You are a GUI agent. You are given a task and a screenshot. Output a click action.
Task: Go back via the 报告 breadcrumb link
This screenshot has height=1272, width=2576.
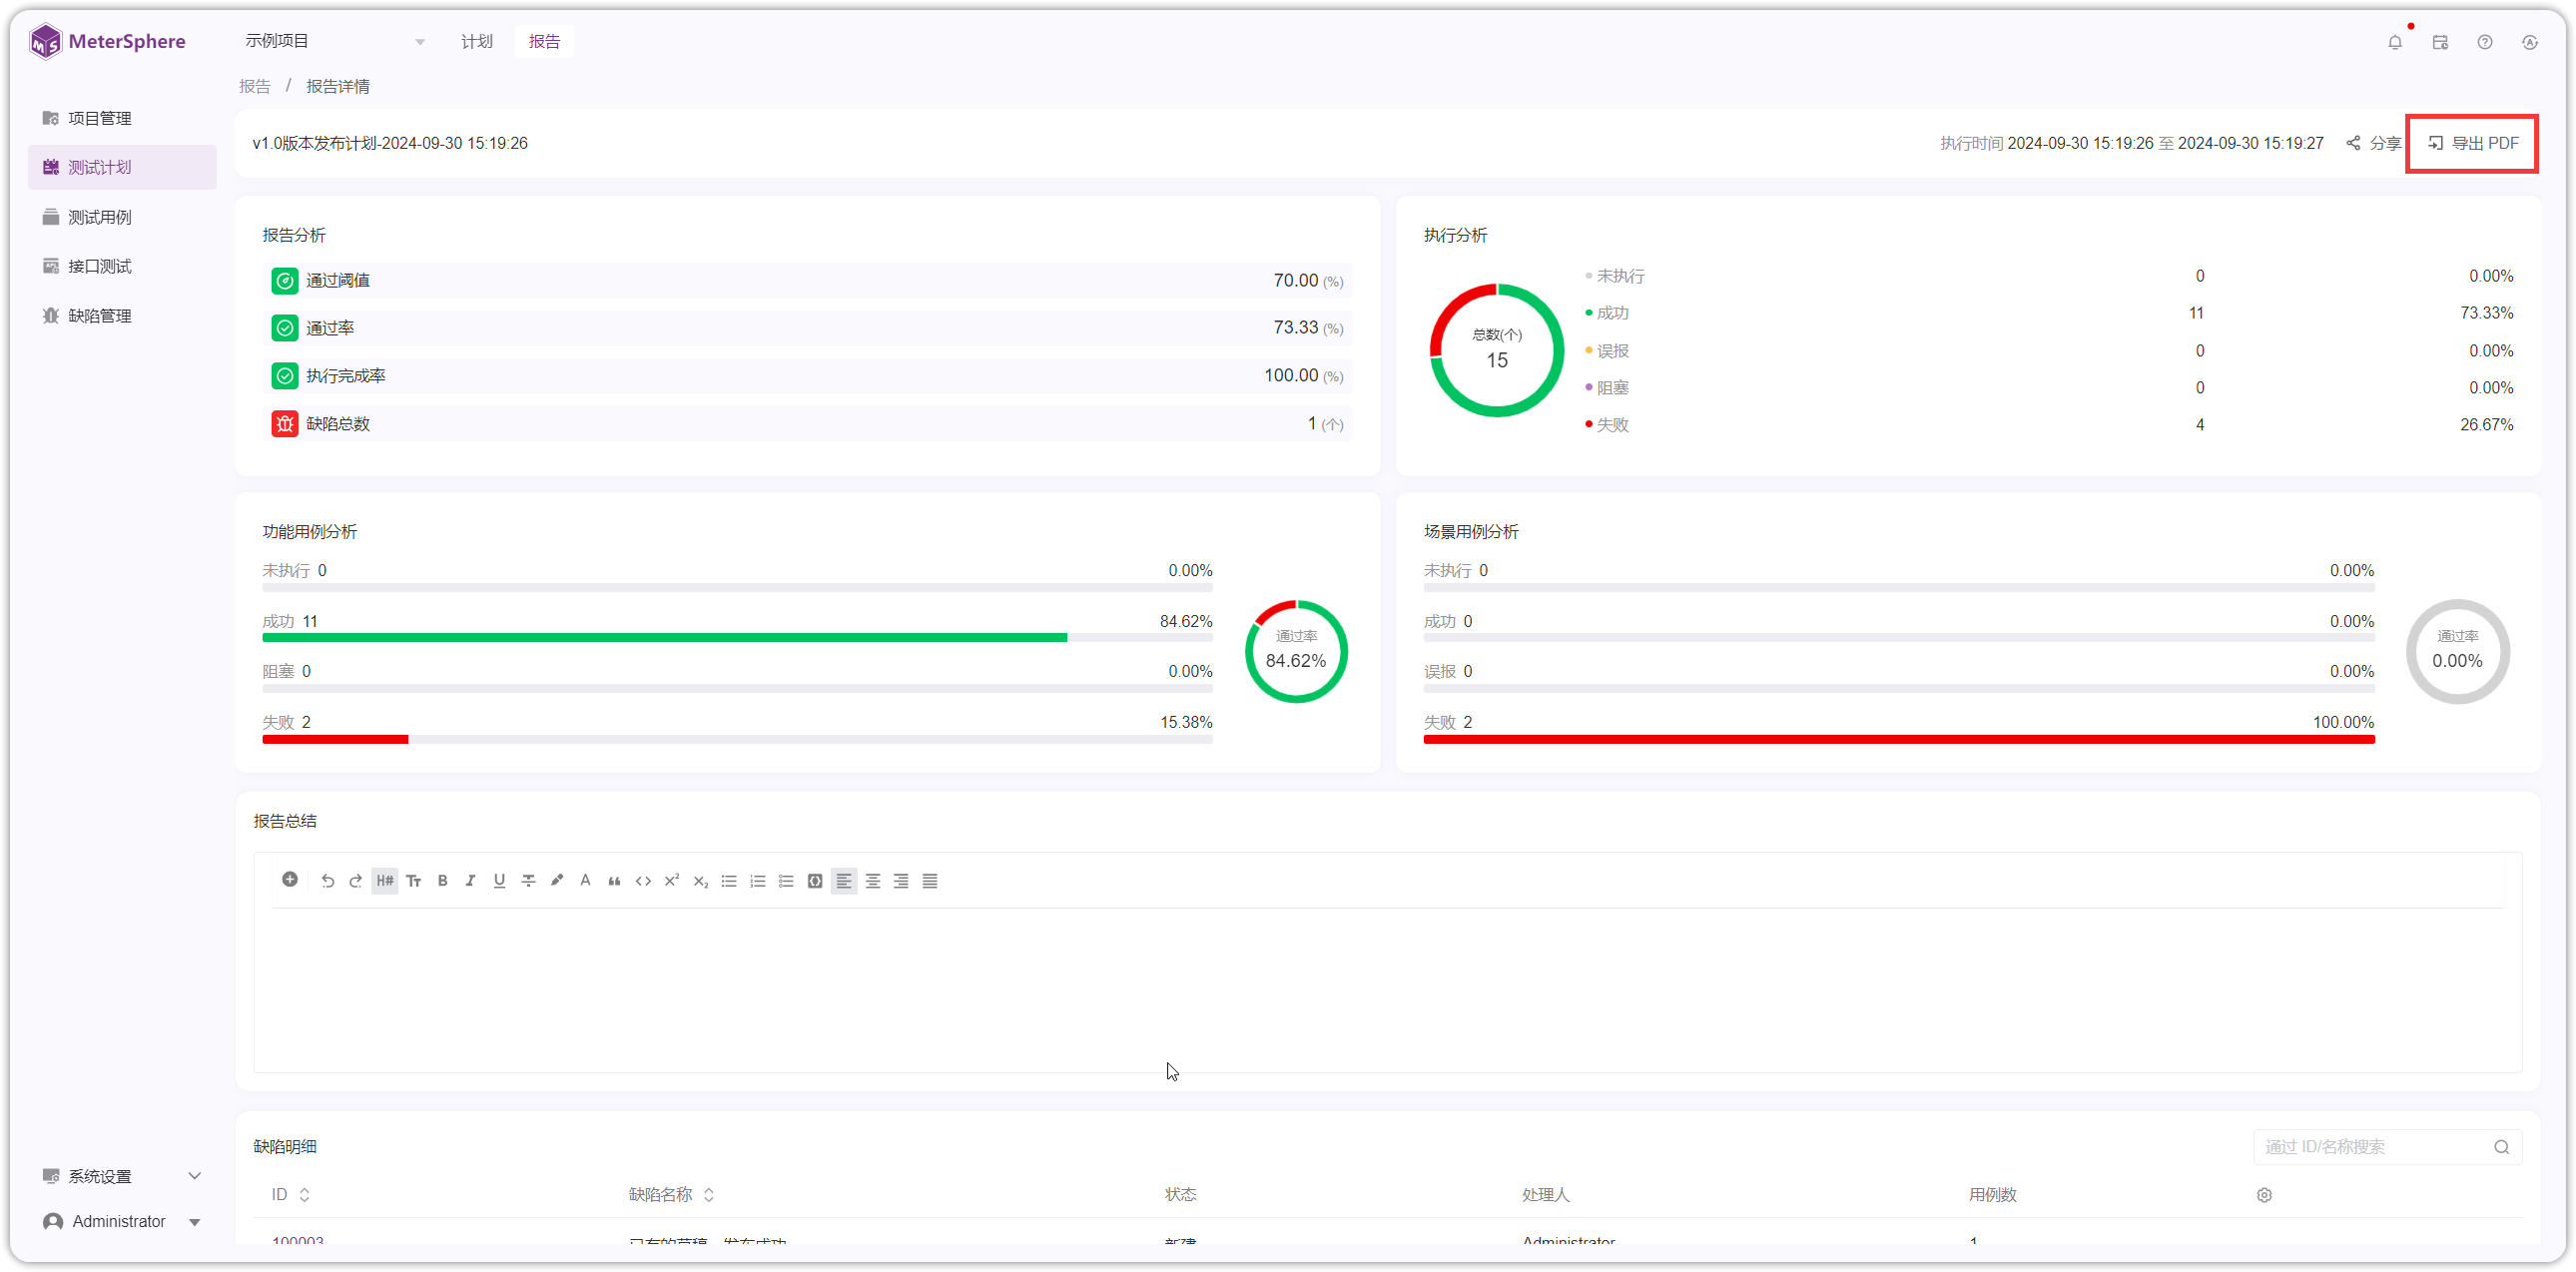pyautogui.click(x=254, y=86)
